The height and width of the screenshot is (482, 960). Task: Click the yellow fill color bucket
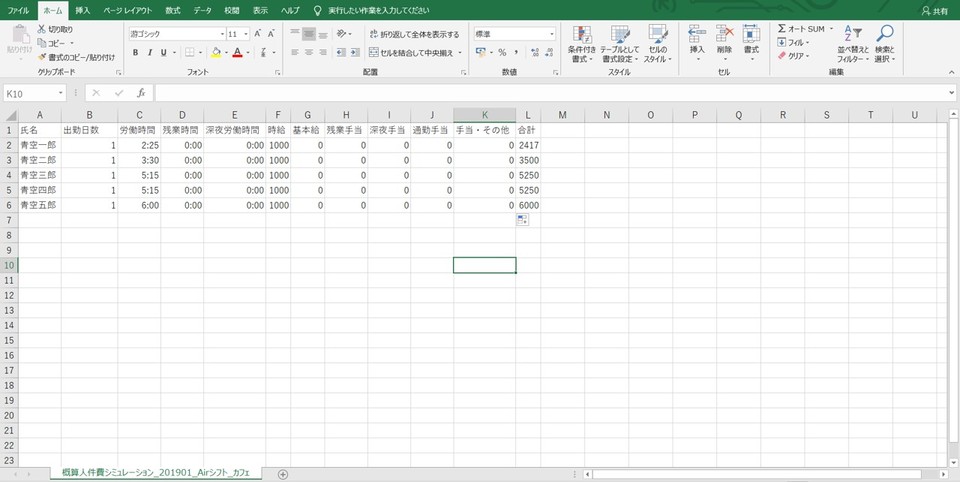(x=215, y=53)
